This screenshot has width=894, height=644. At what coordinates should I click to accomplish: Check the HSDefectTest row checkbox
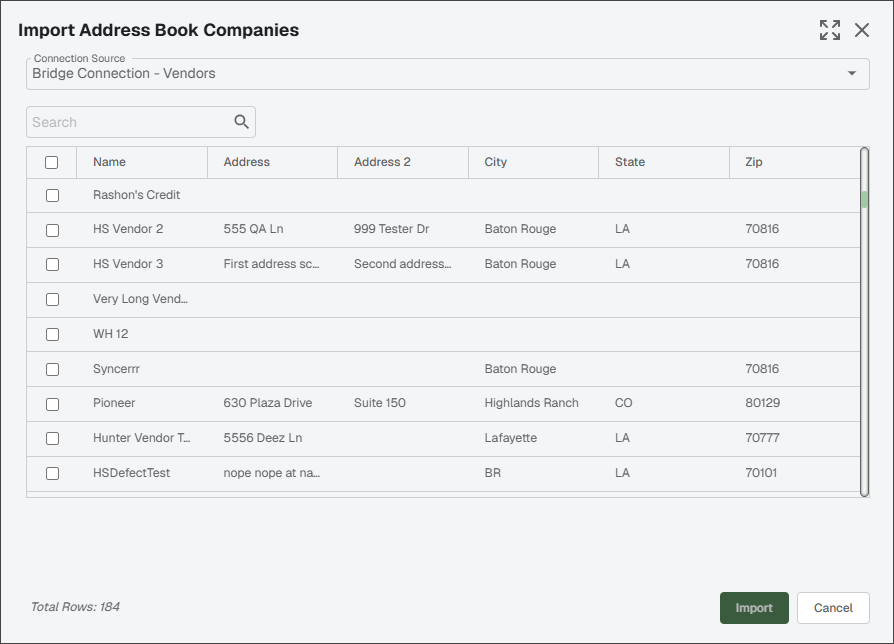52,474
